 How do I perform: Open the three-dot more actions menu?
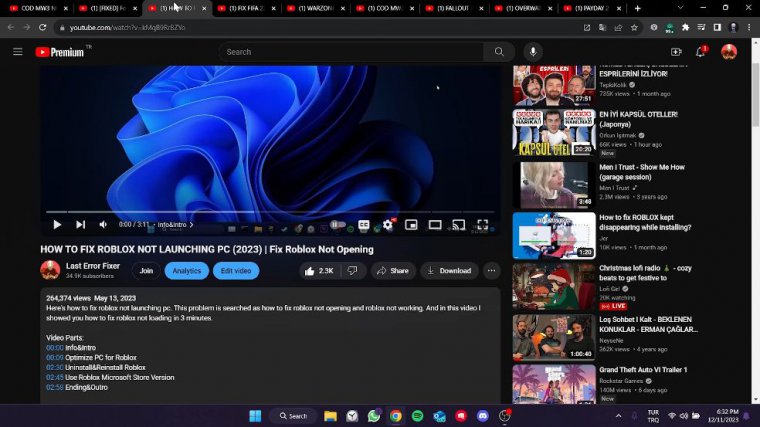click(x=491, y=271)
